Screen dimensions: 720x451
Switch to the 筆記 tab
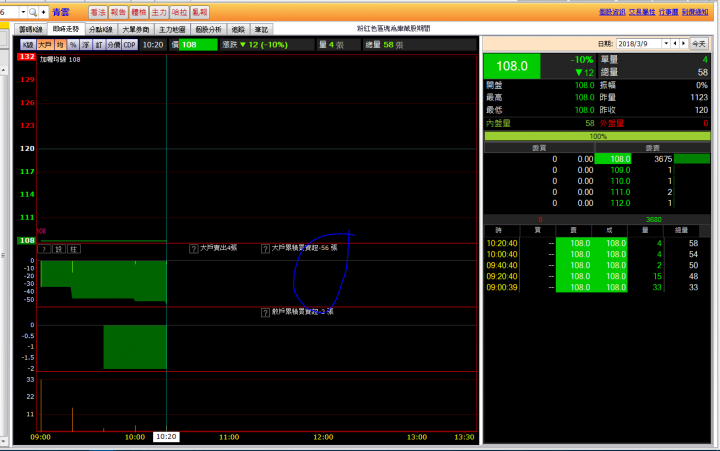261,29
